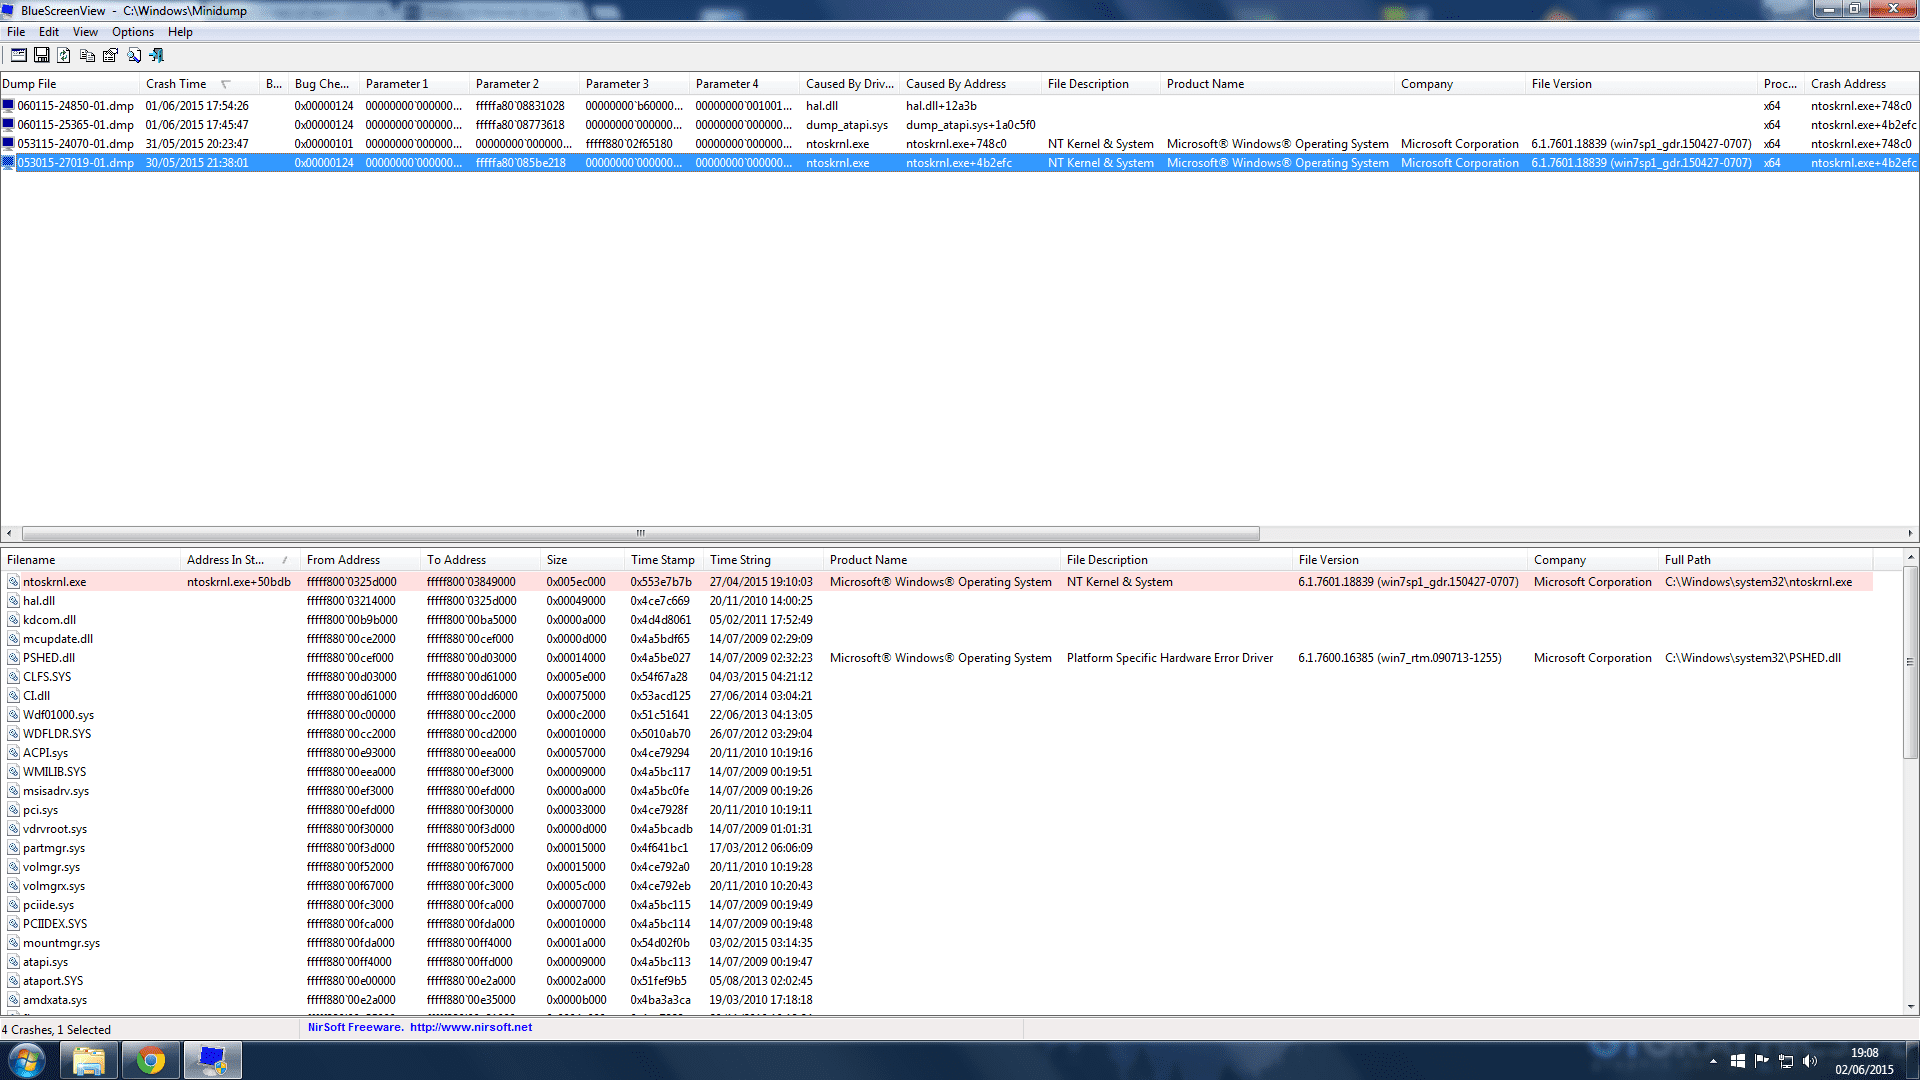Open the File menu
The image size is (1920, 1080).
16,32
